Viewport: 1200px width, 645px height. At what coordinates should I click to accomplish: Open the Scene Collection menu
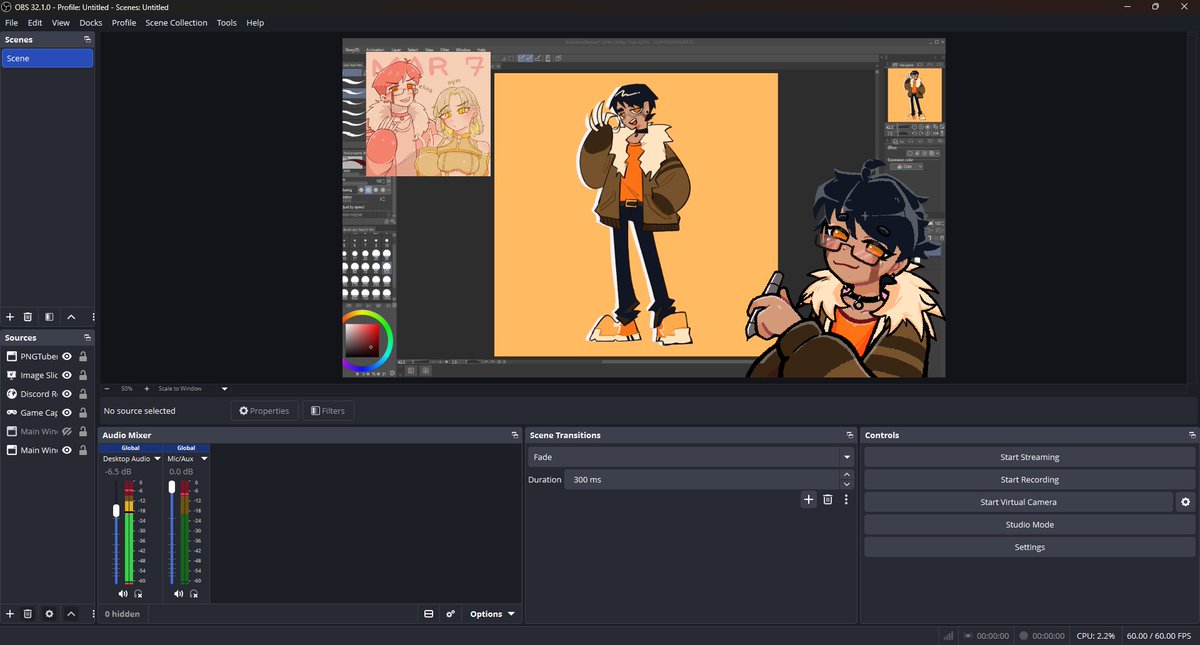[x=176, y=22]
